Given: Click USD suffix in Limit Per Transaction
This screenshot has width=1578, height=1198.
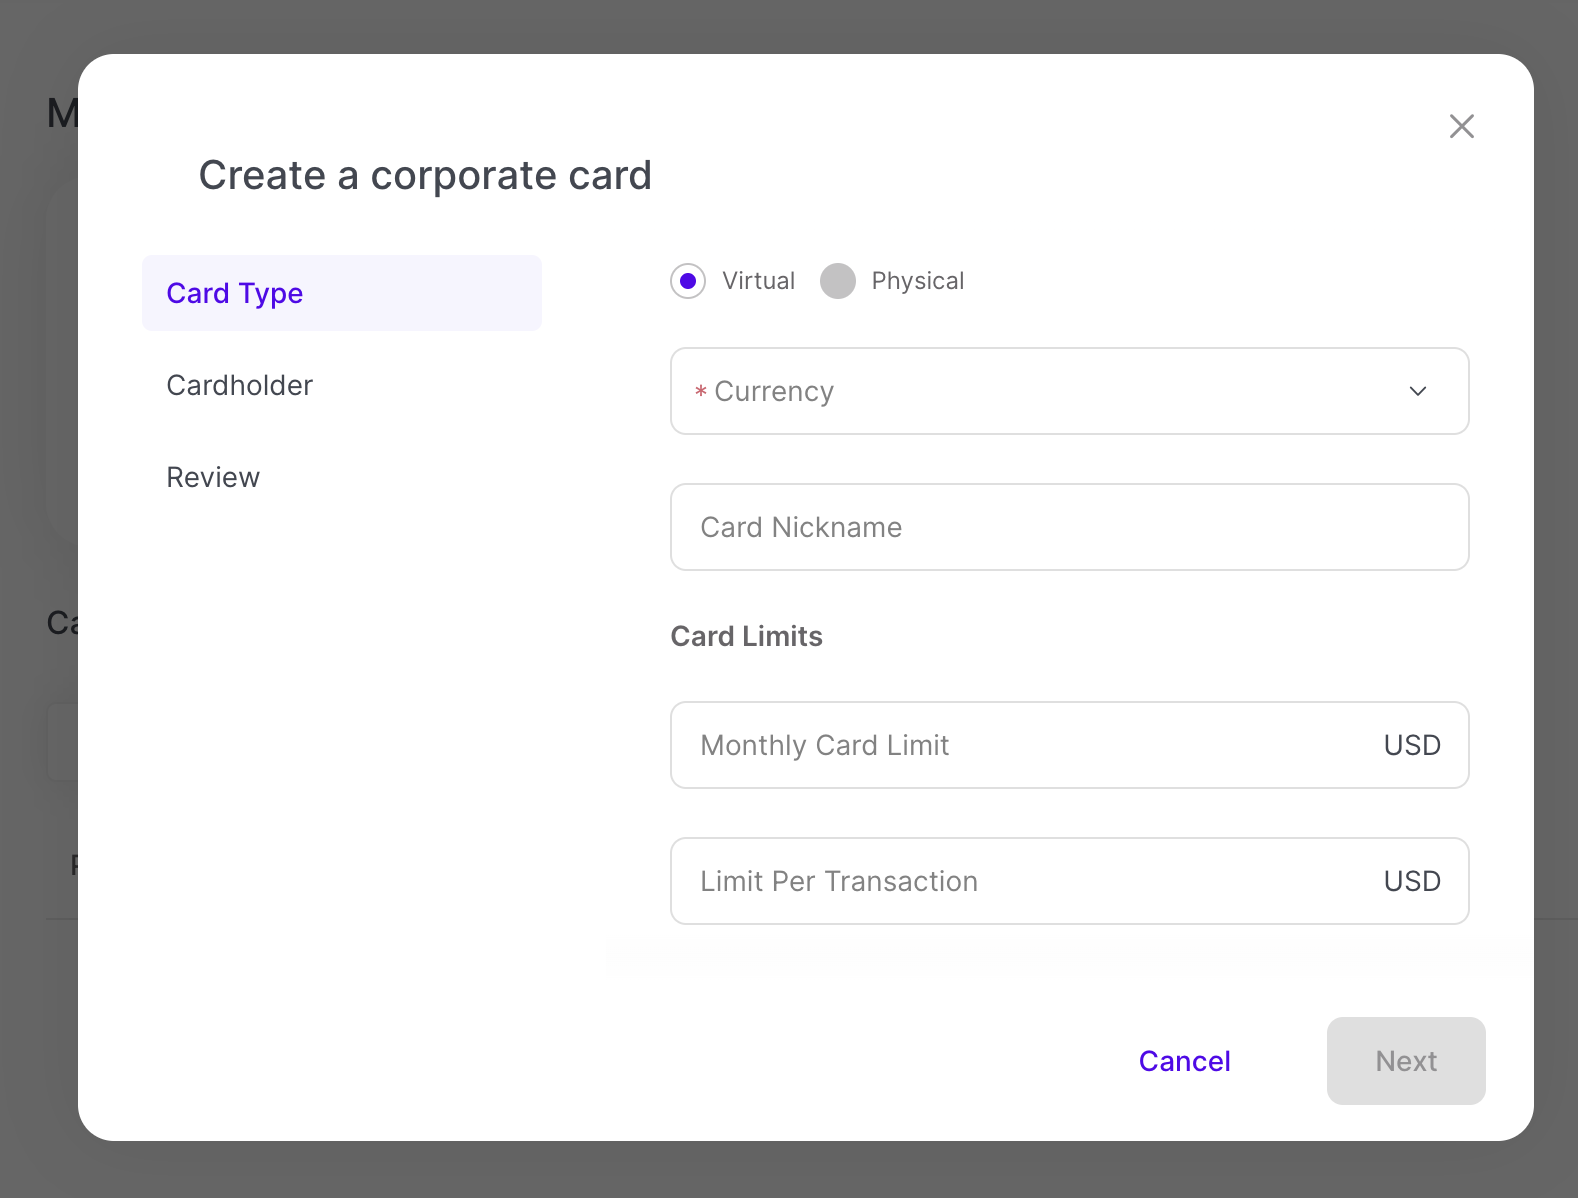Looking at the screenshot, I should [x=1412, y=881].
